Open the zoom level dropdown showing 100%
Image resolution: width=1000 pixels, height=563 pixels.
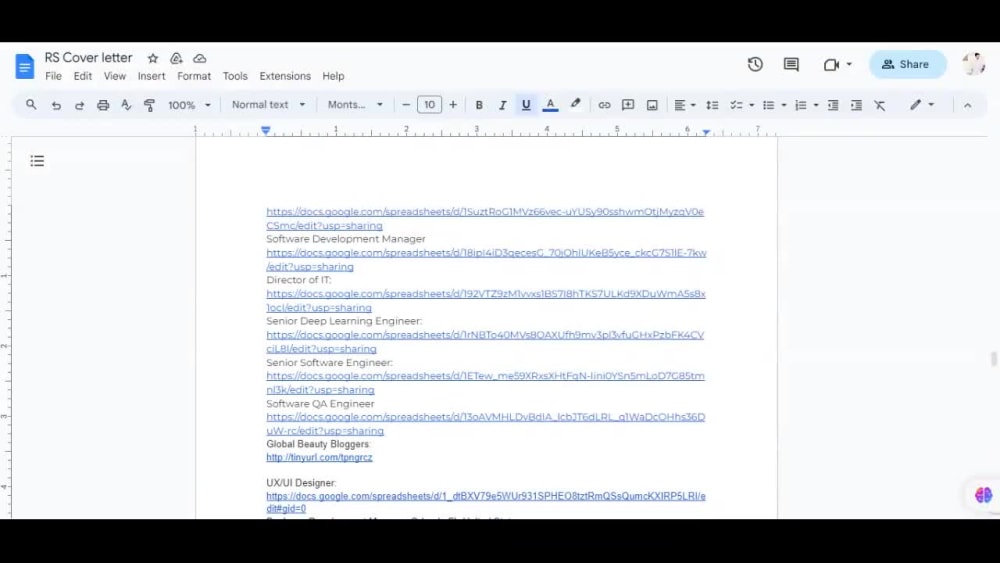click(189, 105)
